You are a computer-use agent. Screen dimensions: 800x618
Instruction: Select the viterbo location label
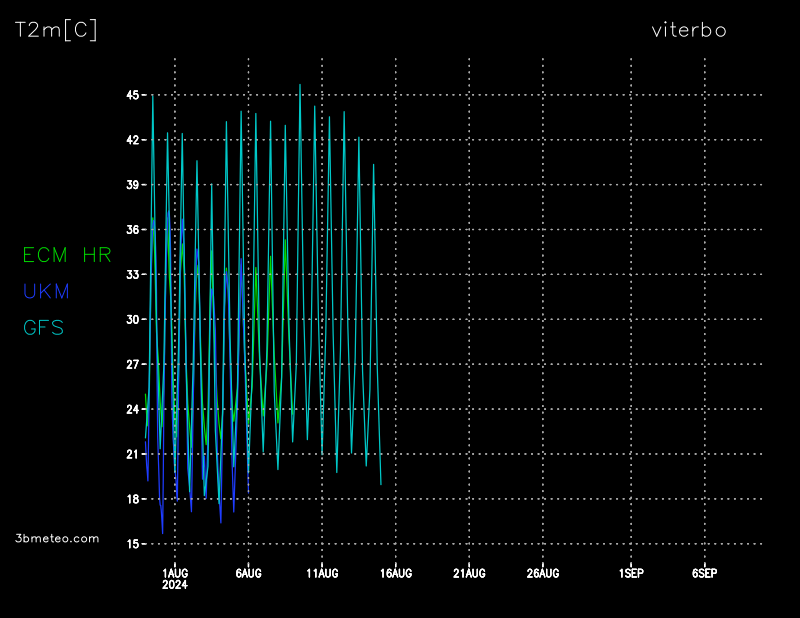click(x=688, y=30)
